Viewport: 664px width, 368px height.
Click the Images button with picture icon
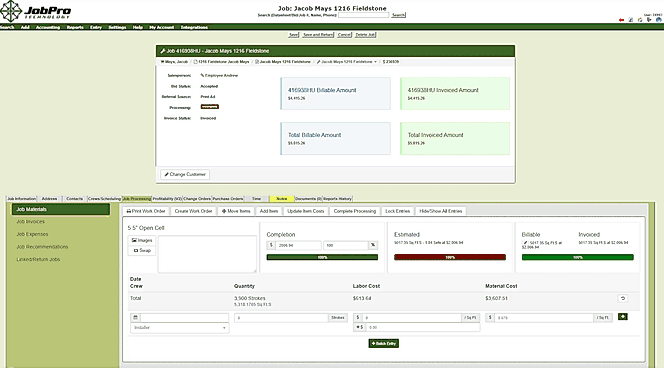click(142, 240)
